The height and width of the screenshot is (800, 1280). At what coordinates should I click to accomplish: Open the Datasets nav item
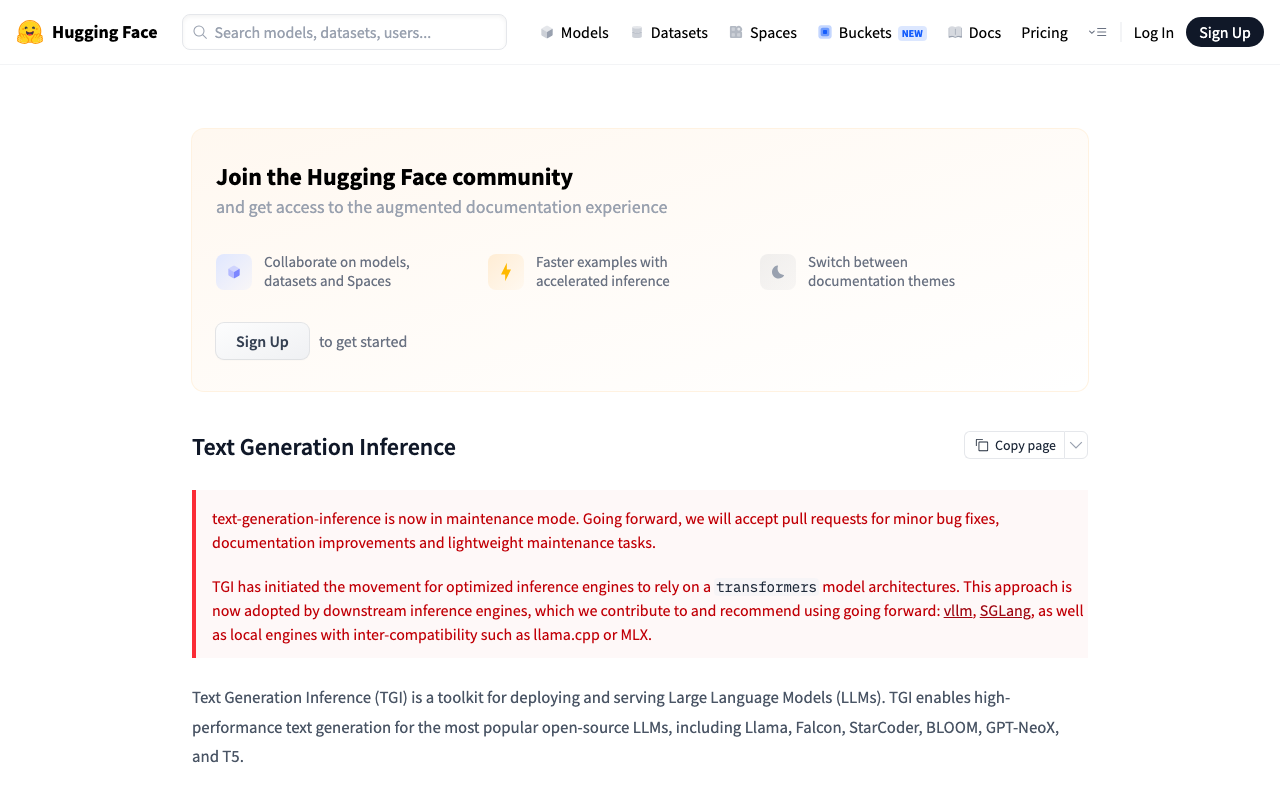(669, 32)
